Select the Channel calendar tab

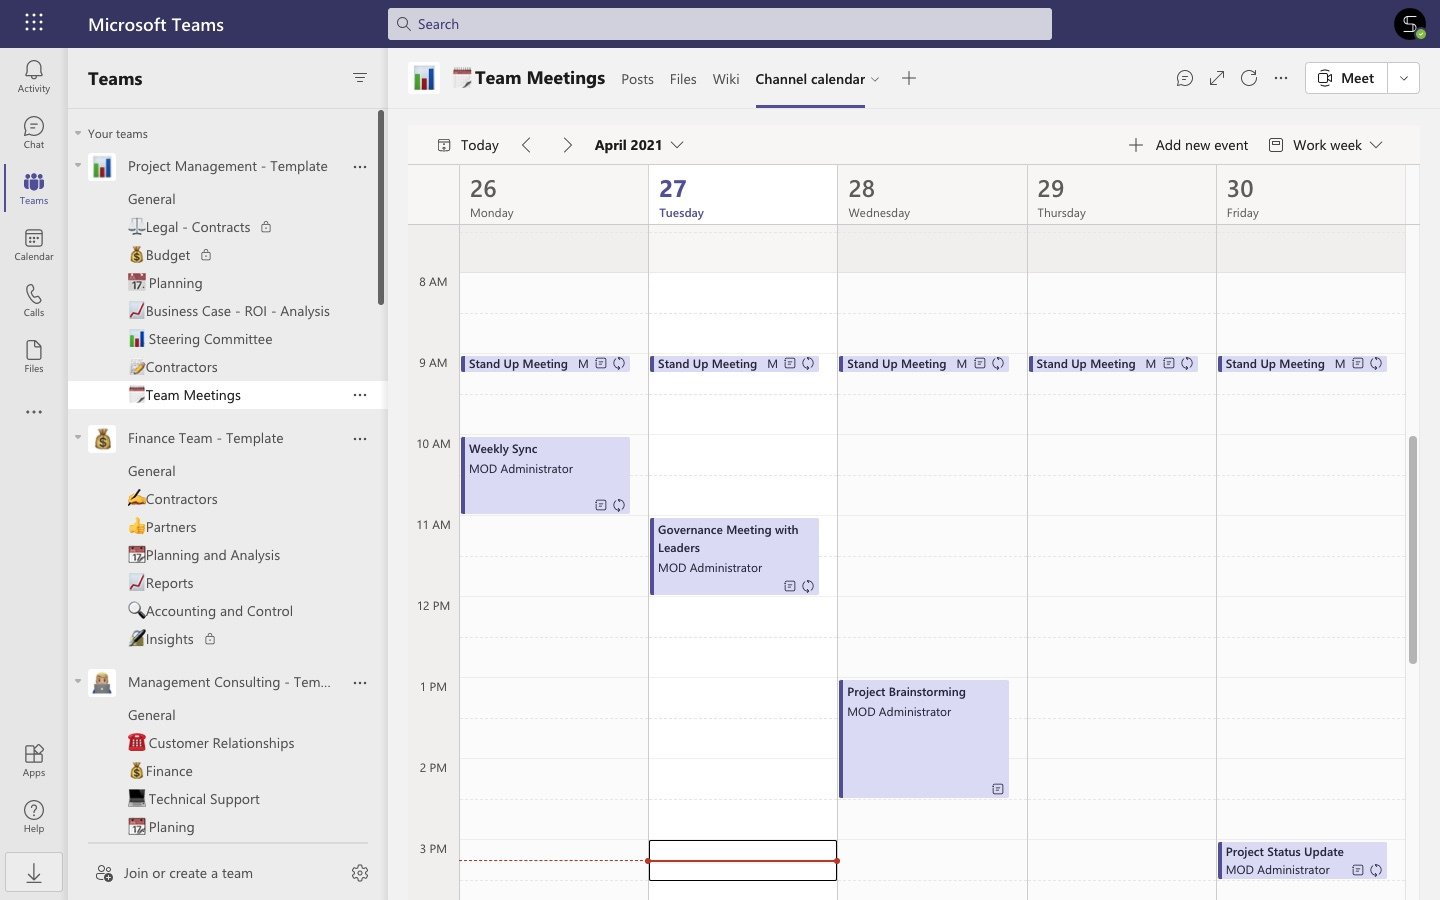(x=810, y=79)
